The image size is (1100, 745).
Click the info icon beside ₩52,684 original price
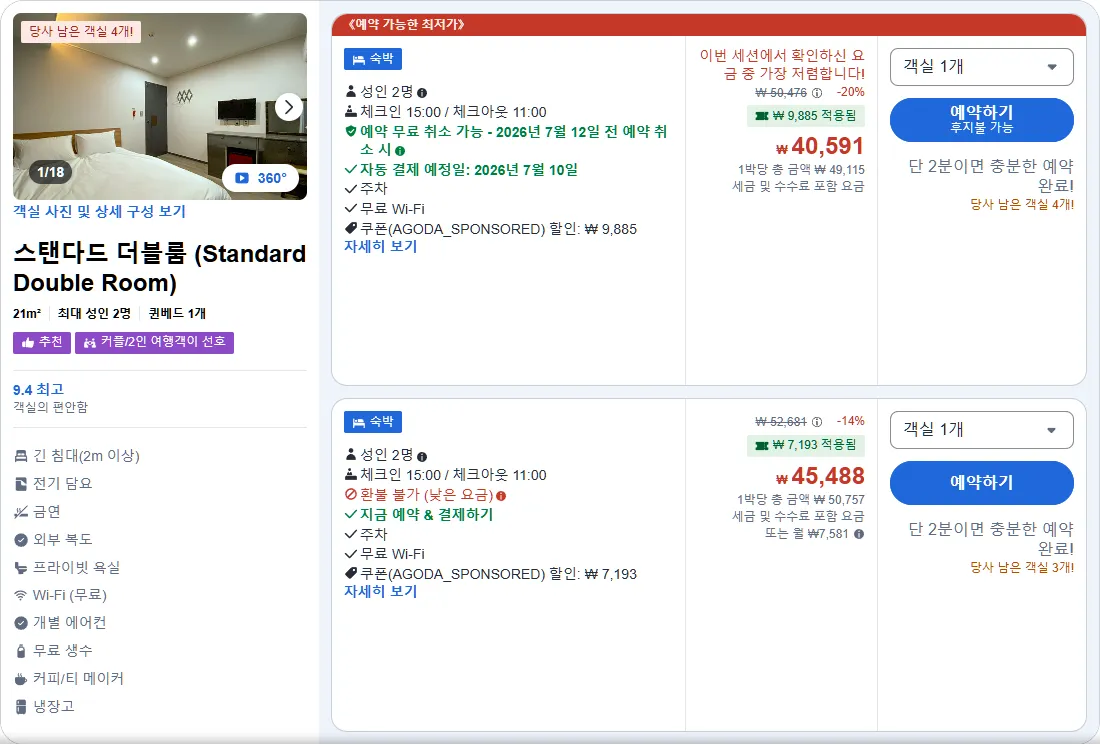817,422
